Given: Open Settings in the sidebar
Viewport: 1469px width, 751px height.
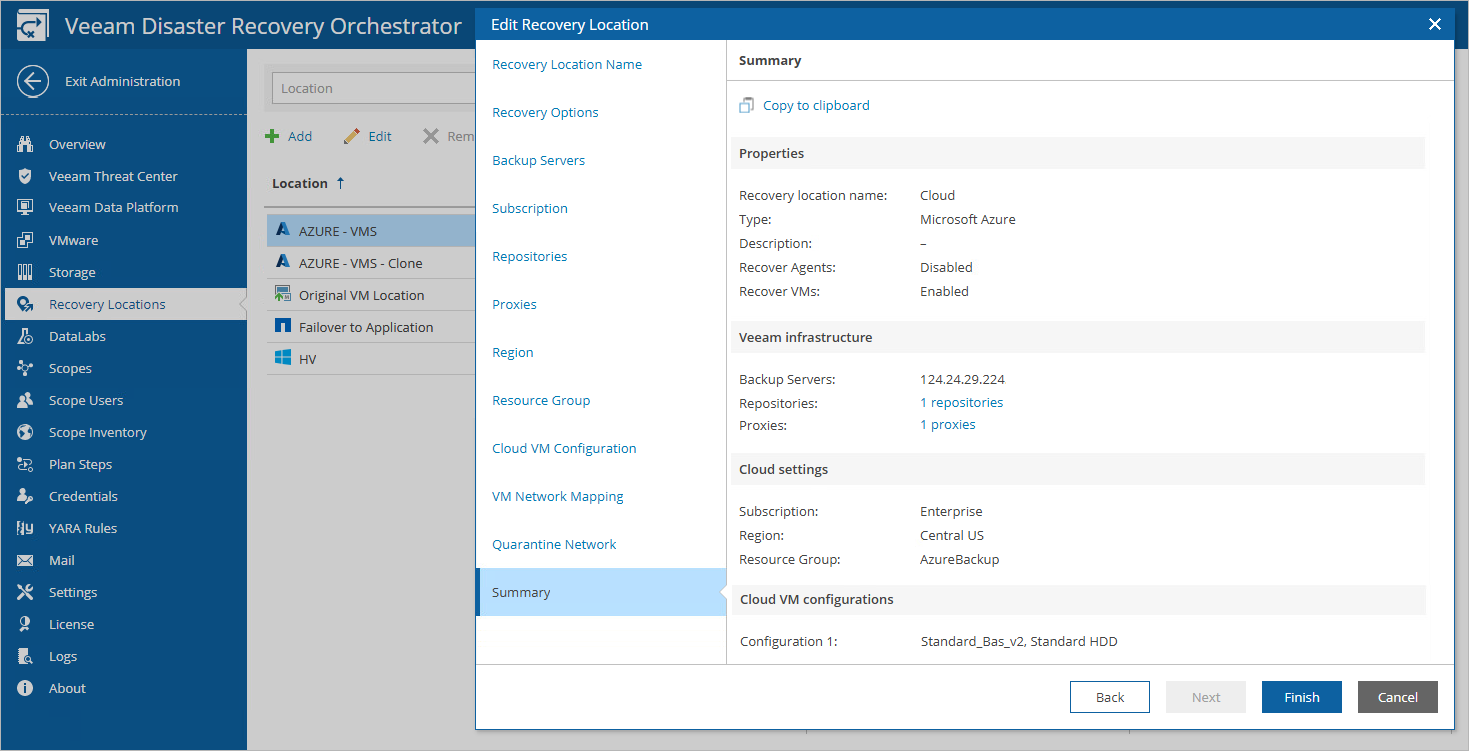Looking at the screenshot, I should point(73,593).
